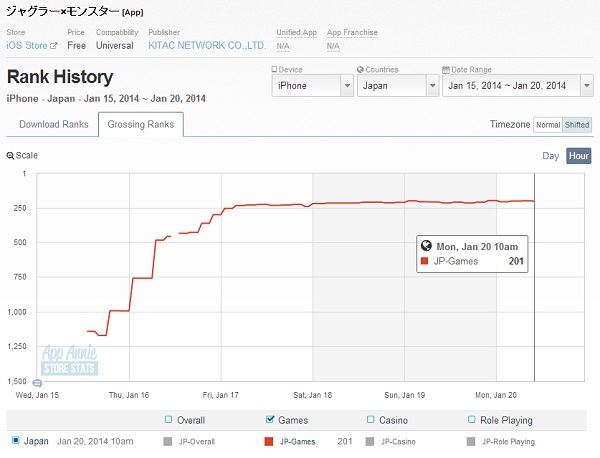
Task: Click the 'Sat, Jan 18' x-axis label
Action: tap(313, 395)
